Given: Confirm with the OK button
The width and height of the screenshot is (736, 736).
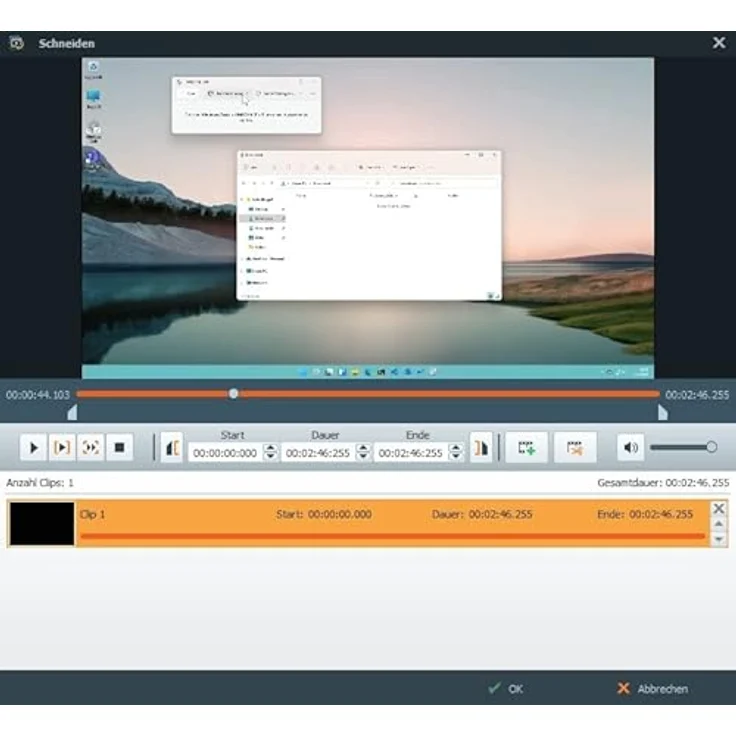Looking at the screenshot, I should (506, 689).
